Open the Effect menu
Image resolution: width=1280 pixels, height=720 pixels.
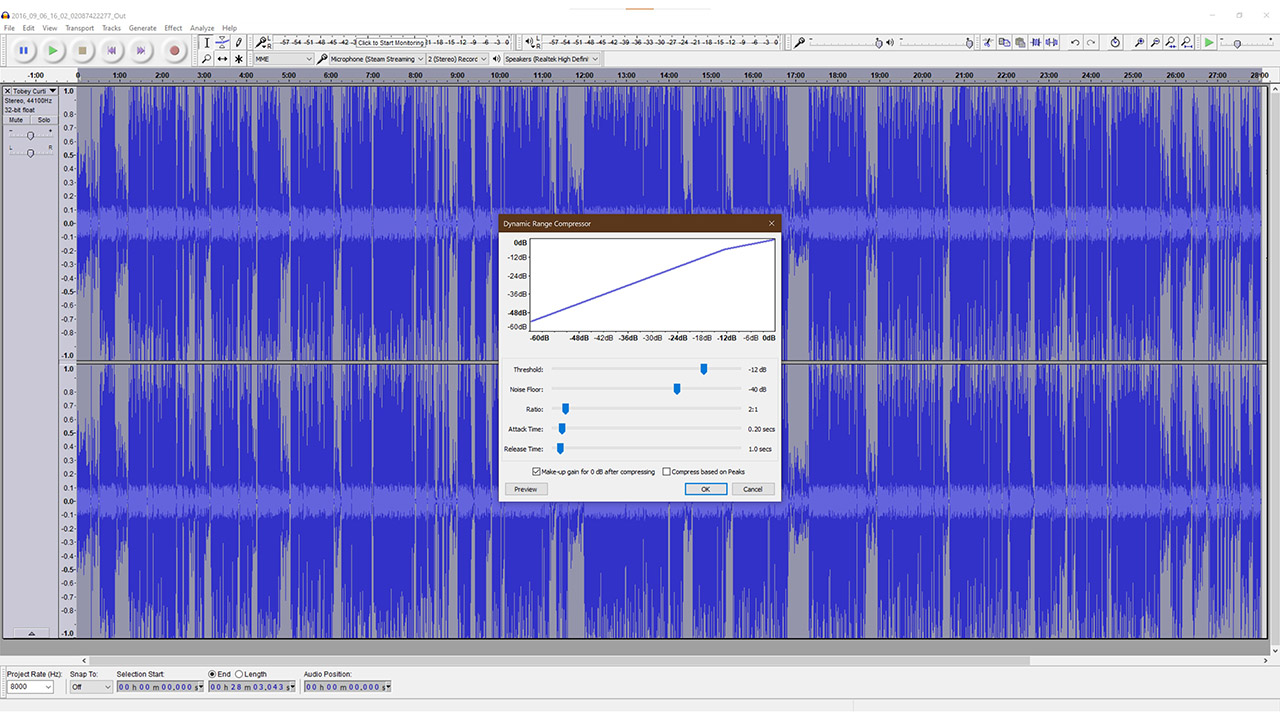[x=173, y=28]
